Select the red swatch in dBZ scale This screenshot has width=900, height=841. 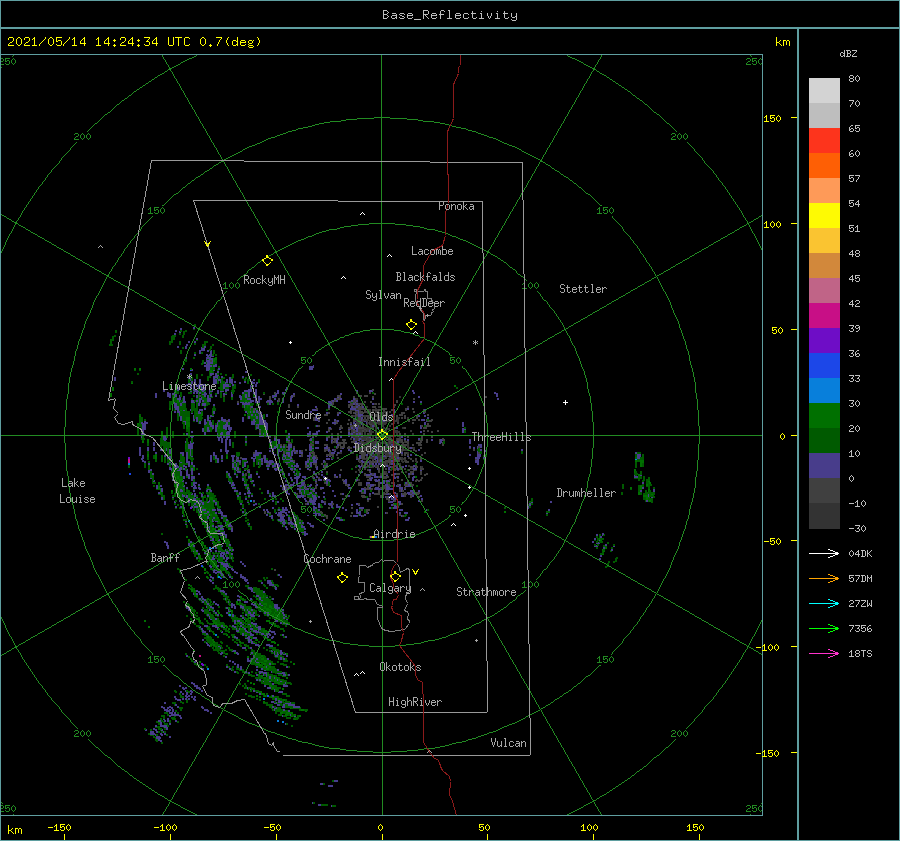coord(824,141)
